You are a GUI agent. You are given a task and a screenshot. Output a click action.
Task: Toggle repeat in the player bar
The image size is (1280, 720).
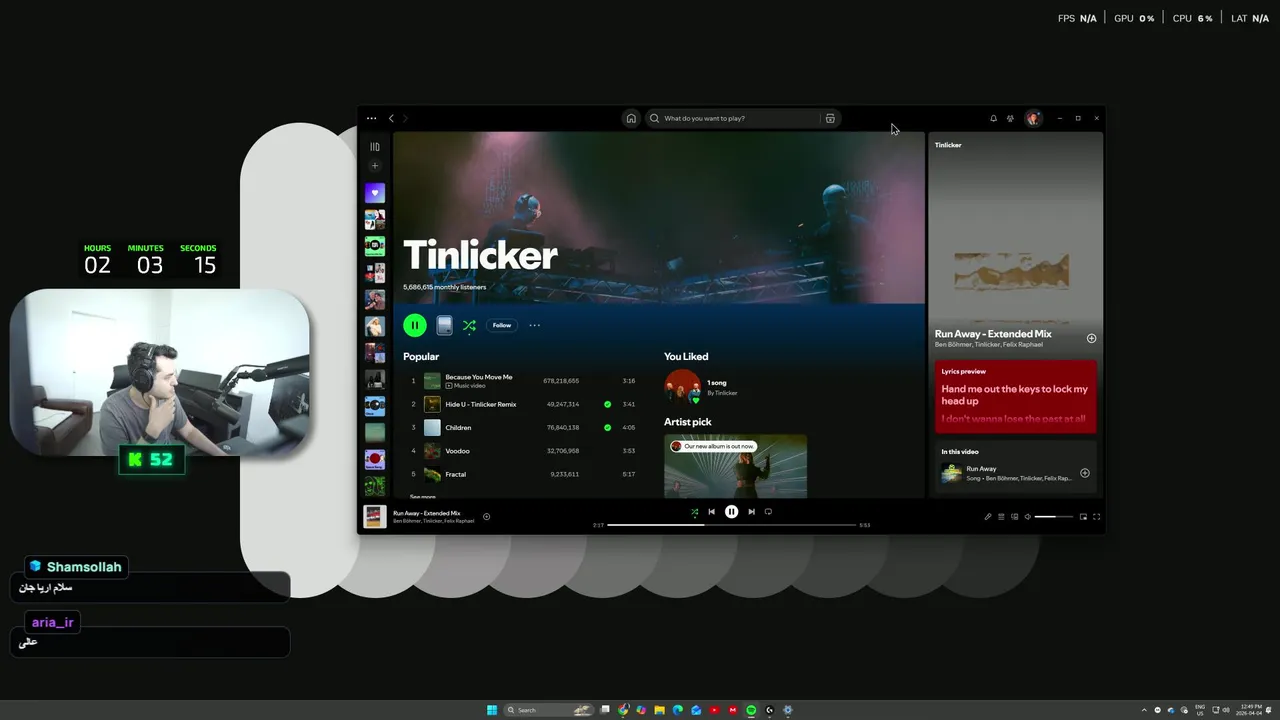(x=768, y=512)
